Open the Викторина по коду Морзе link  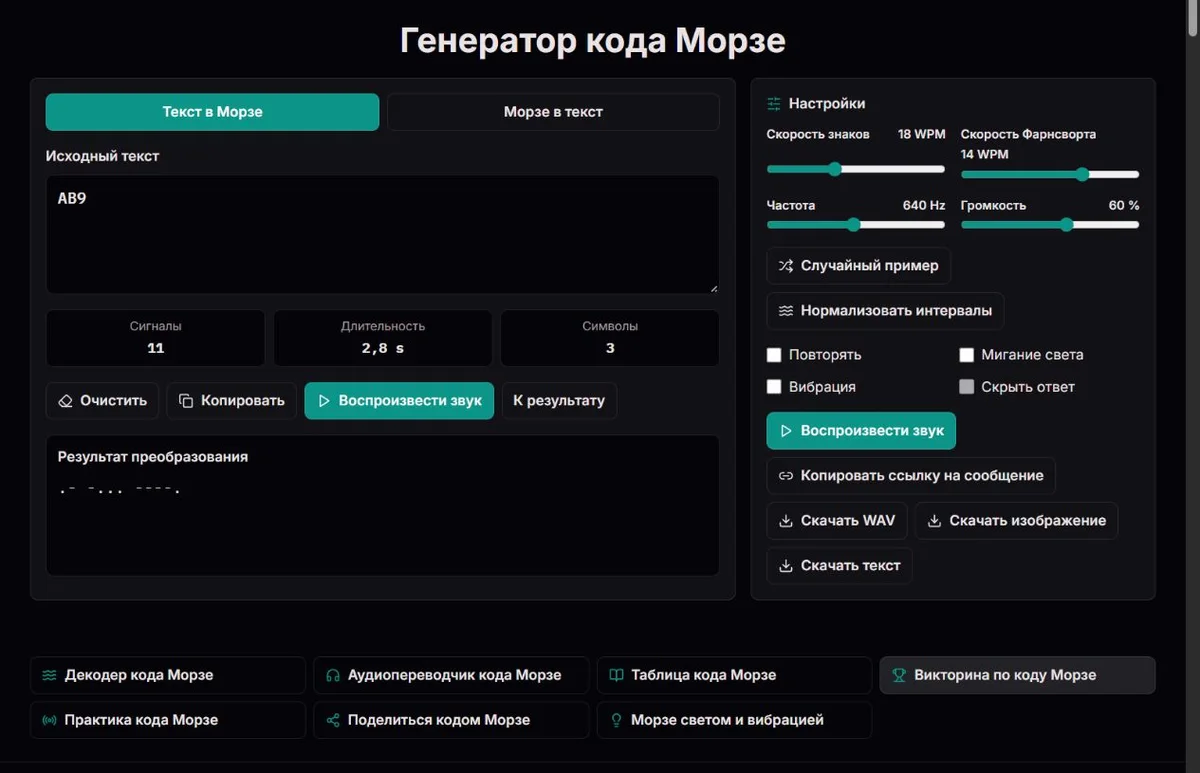(1017, 675)
